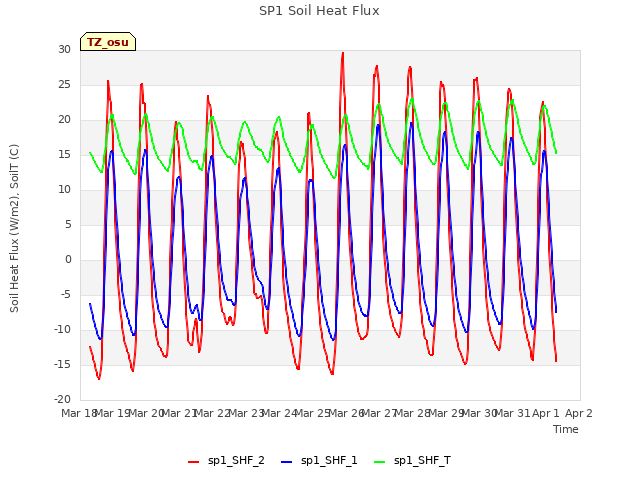
Task: Click the green sp1_SHF_T legend swatch
Action: (380, 462)
